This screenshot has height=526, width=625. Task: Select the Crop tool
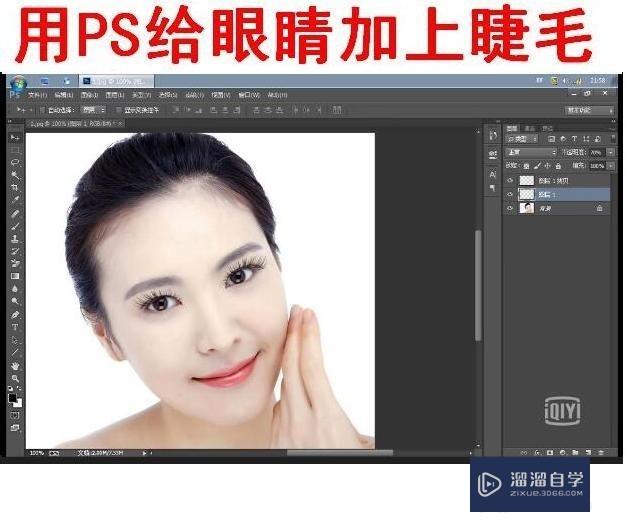[15, 187]
